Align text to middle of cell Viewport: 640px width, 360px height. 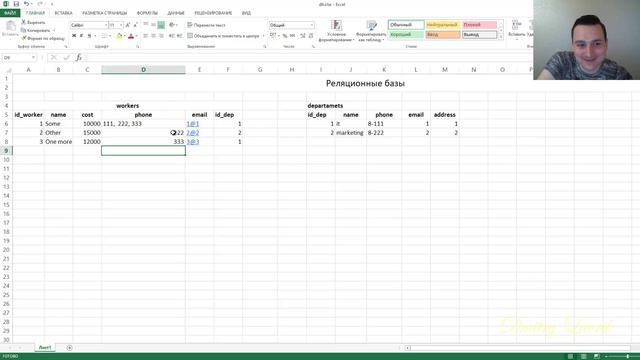coord(153,25)
